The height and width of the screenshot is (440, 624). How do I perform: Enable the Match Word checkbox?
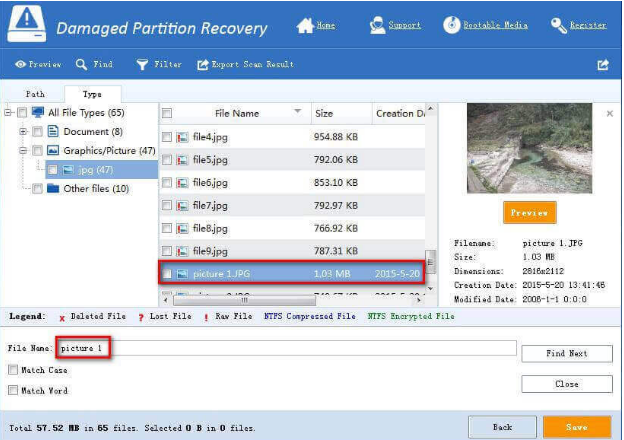click(13, 390)
